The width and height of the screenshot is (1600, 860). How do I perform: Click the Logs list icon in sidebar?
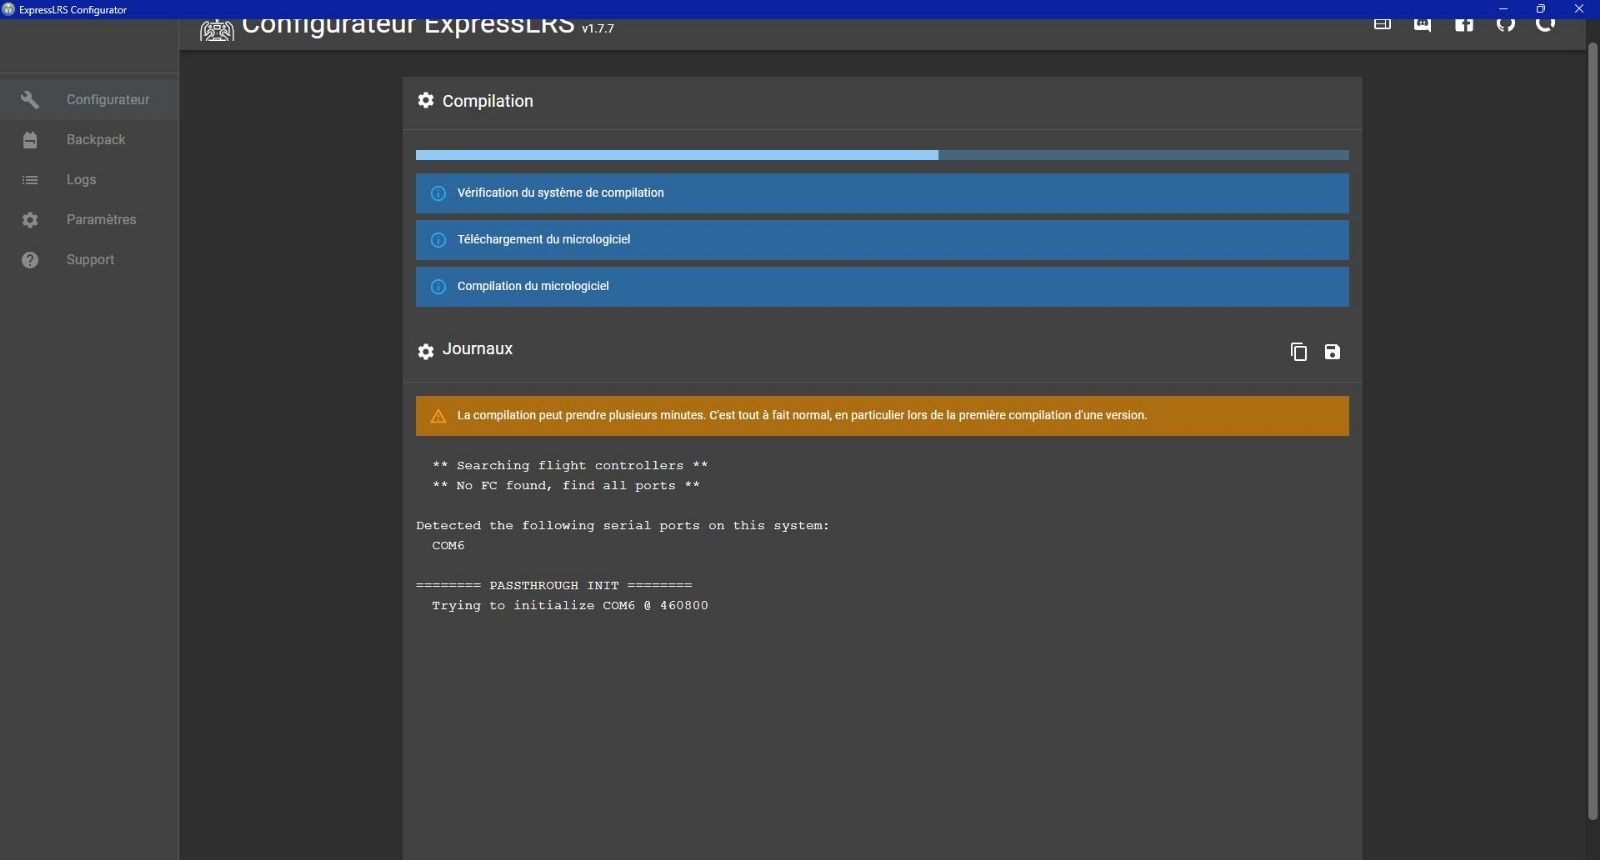click(30, 180)
